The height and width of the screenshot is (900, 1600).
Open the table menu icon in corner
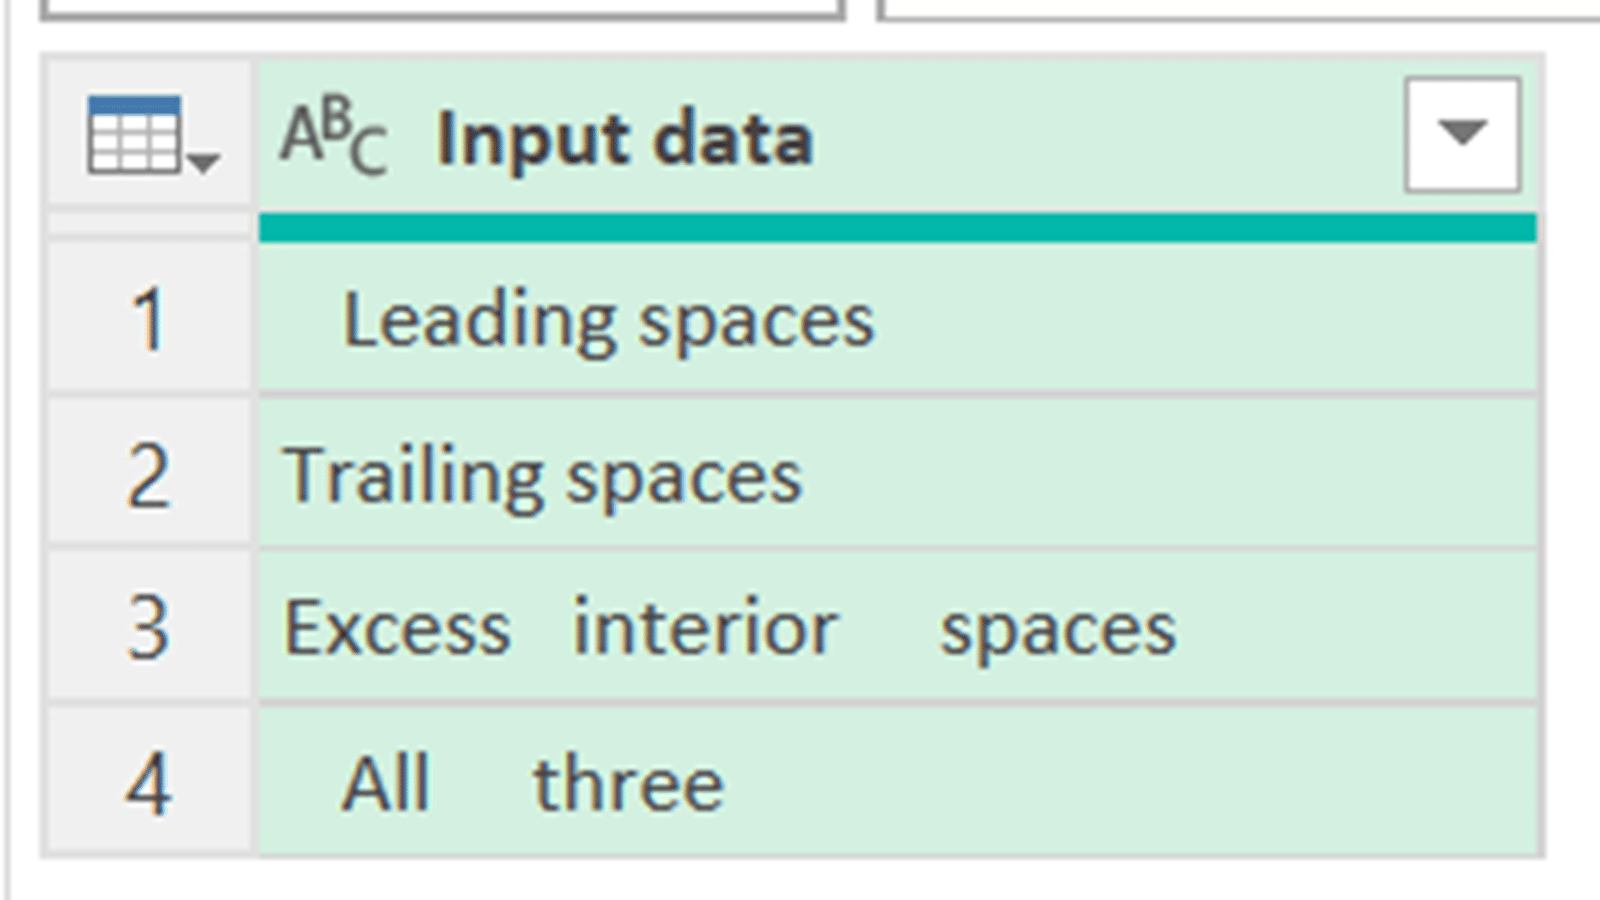coord(135,135)
